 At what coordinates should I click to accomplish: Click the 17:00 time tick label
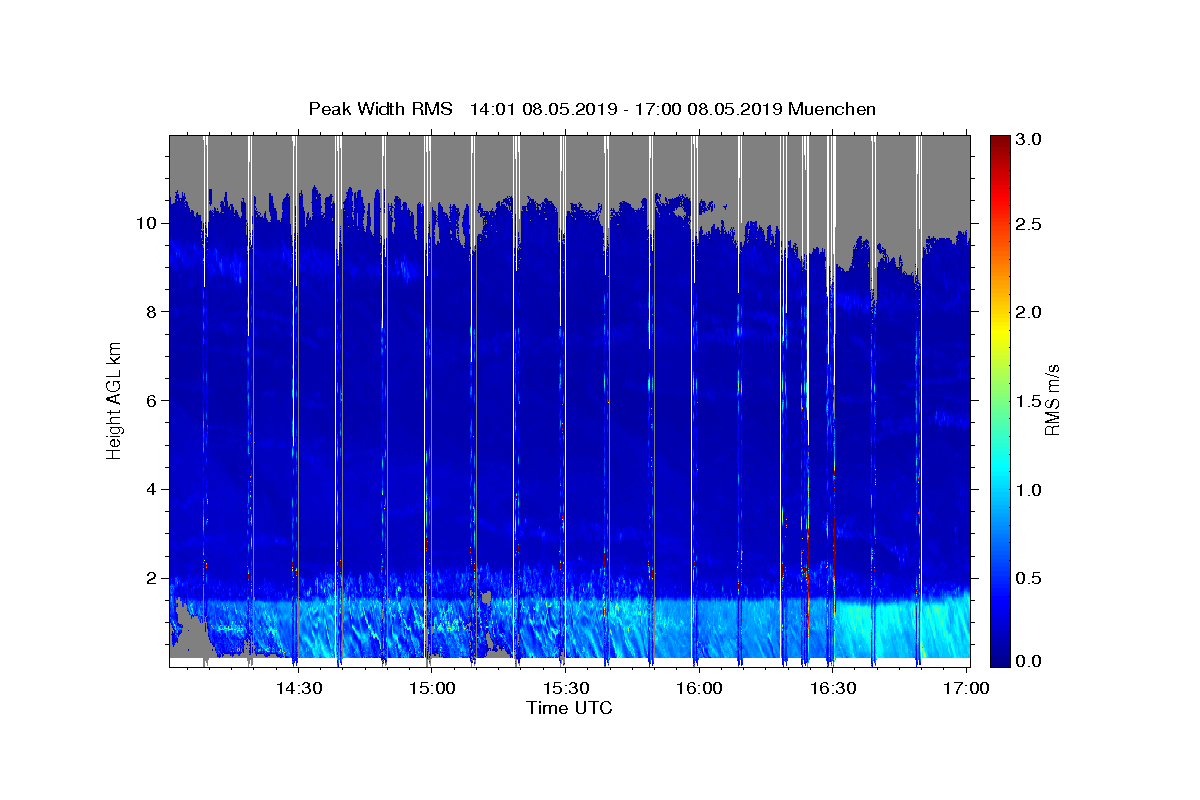click(x=966, y=689)
